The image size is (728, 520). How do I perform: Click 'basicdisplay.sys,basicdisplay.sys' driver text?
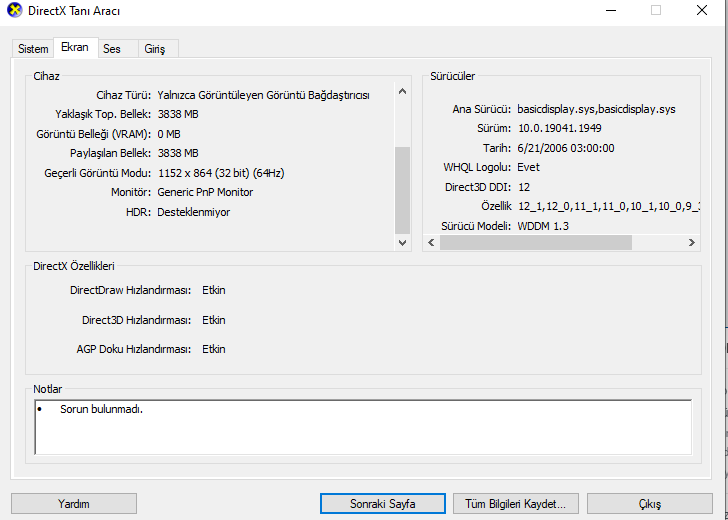pos(596,109)
